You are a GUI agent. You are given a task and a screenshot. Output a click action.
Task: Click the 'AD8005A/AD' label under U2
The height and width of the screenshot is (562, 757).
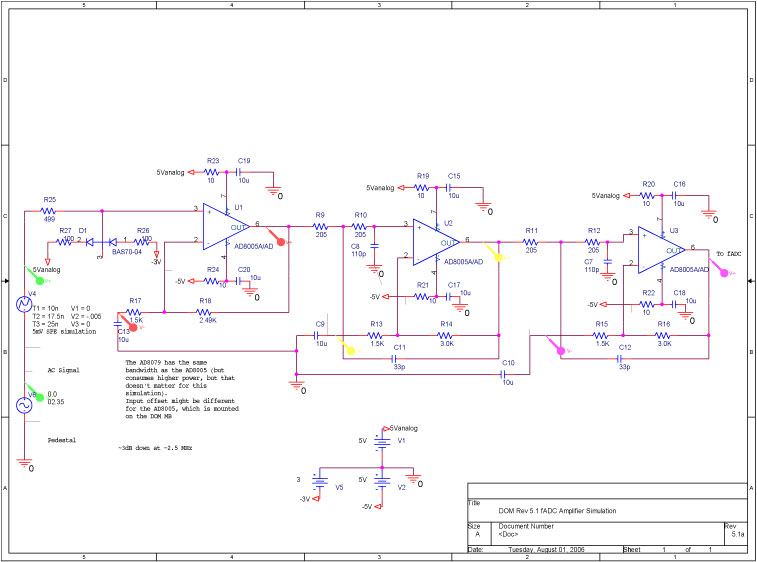(463, 262)
